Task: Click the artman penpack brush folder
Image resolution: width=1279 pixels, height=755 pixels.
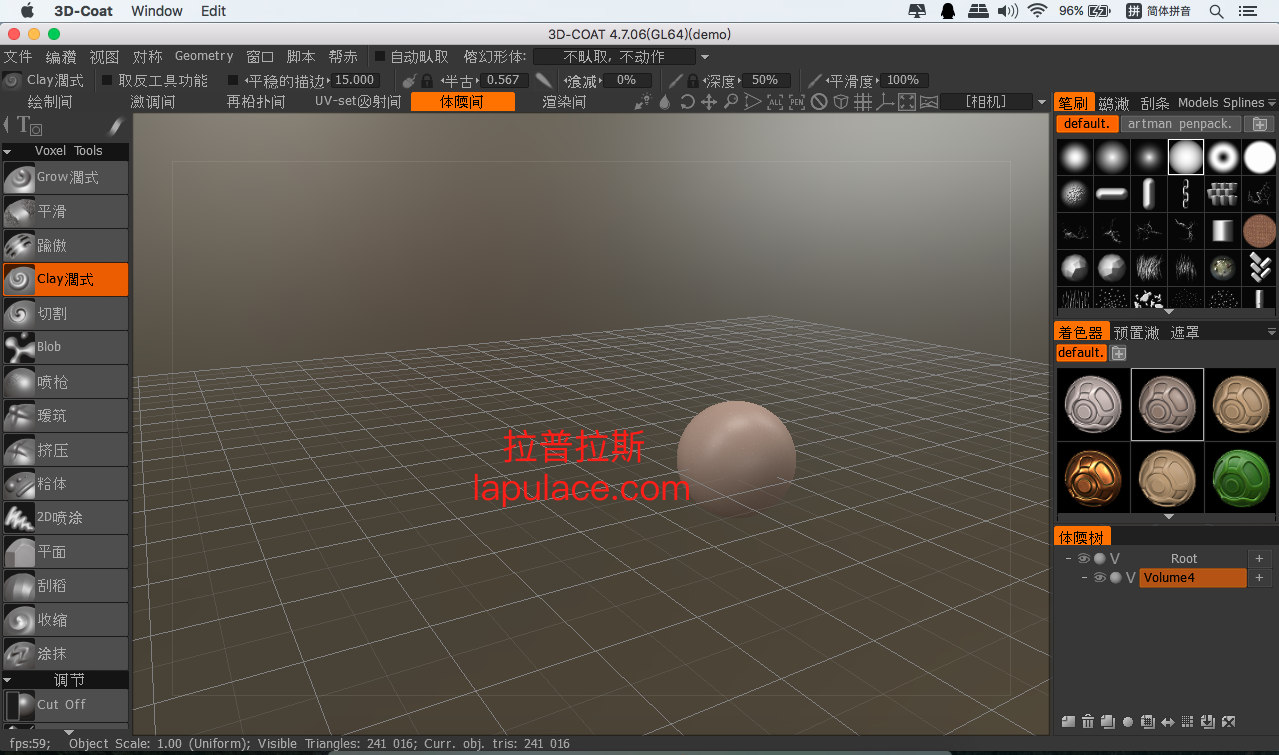Action: [x=1180, y=124]
